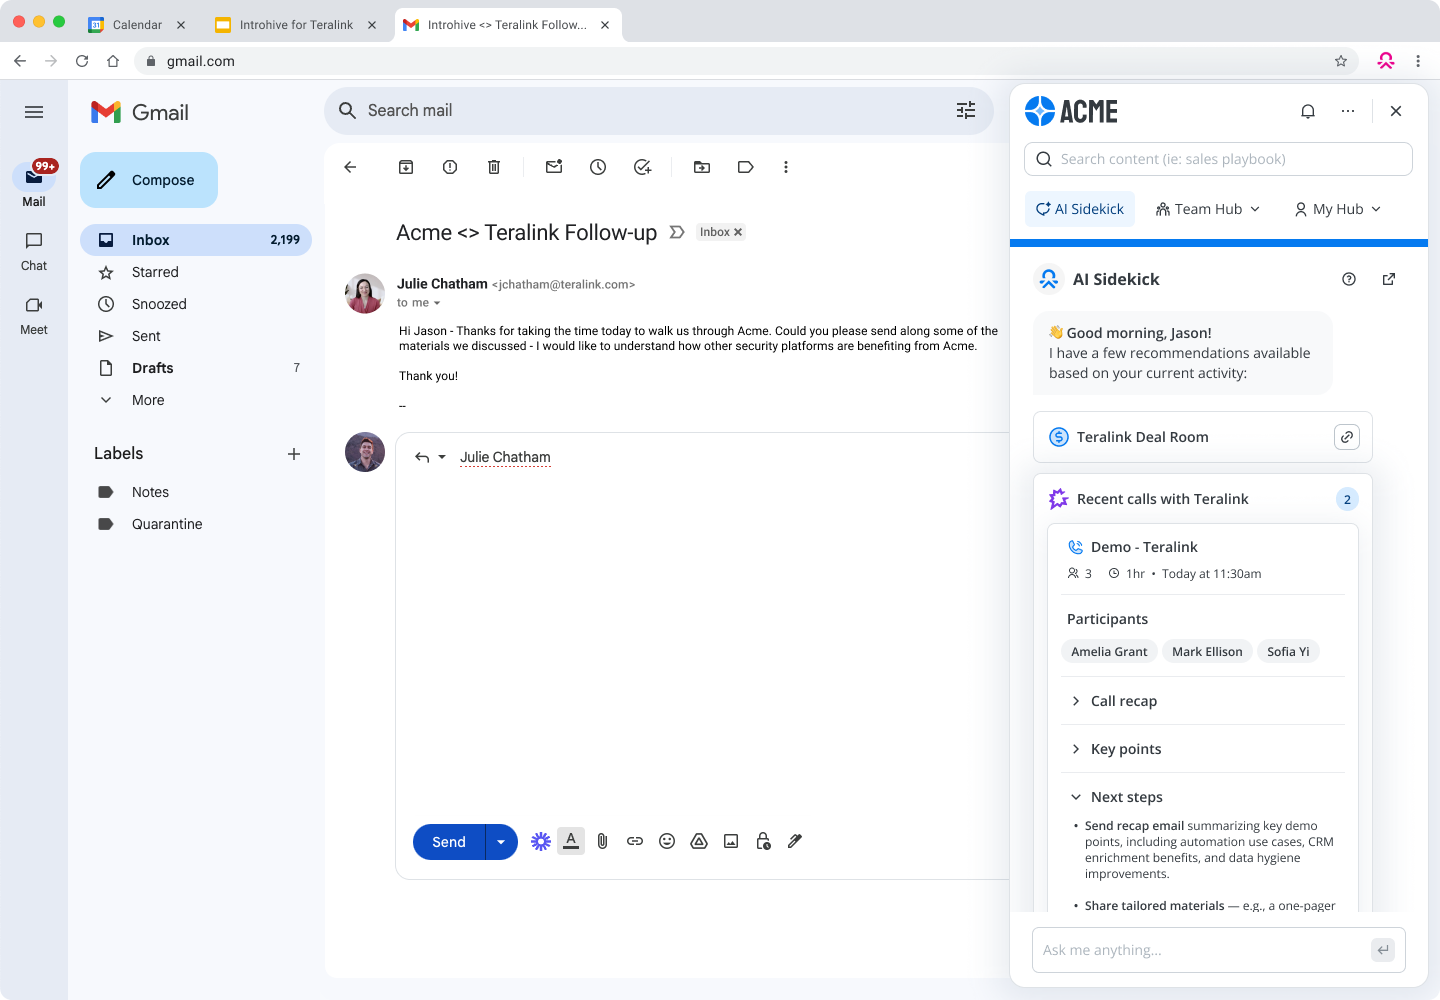Pop out AI Sidekick in new window
This screenshot has width=1440, height=1000.
tap(1389, 279)
